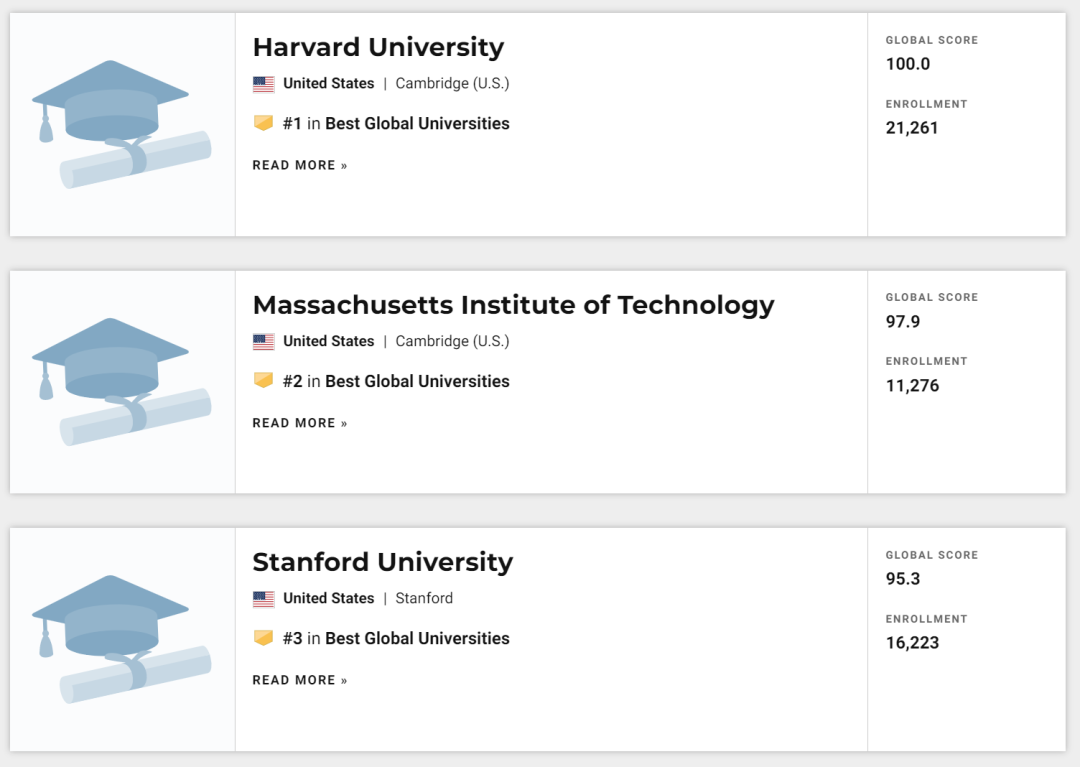Click Harvard University graduation cap image

click(x=121, y=124)
